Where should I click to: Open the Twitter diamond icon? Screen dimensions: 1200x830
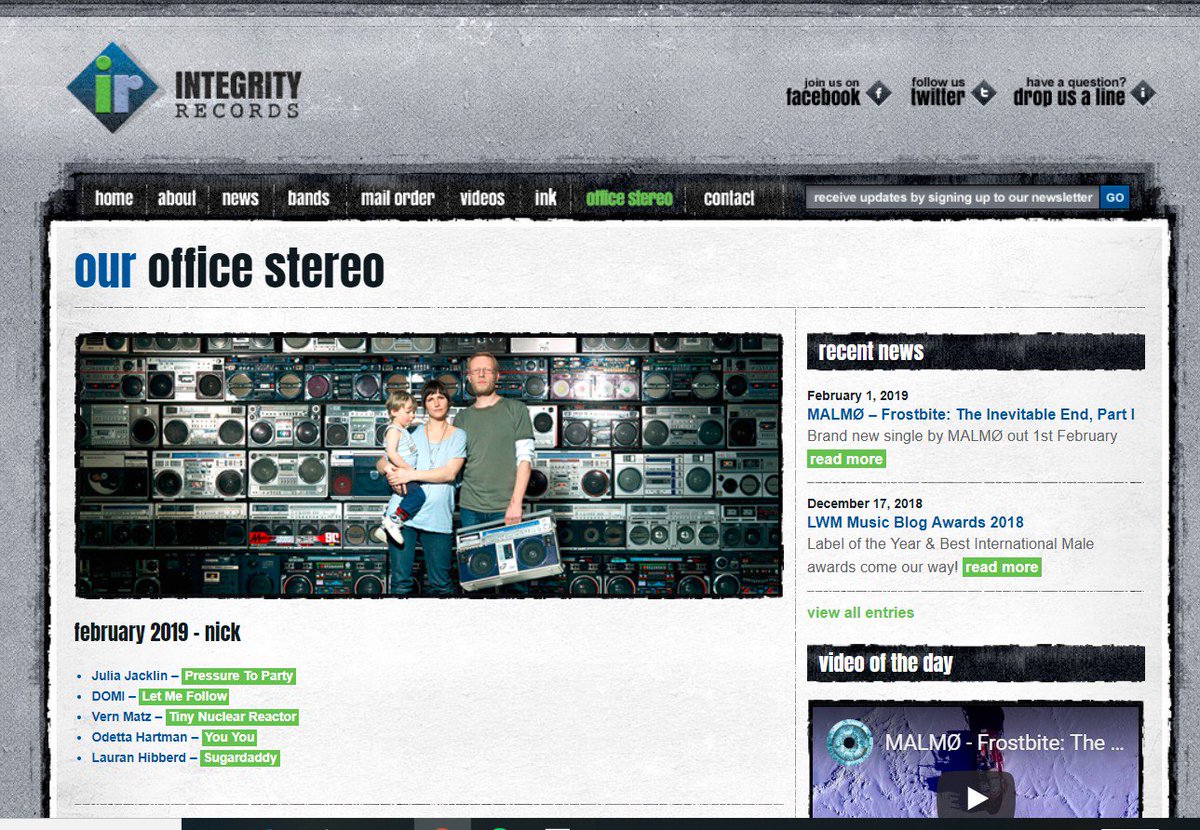click(984, 94)
